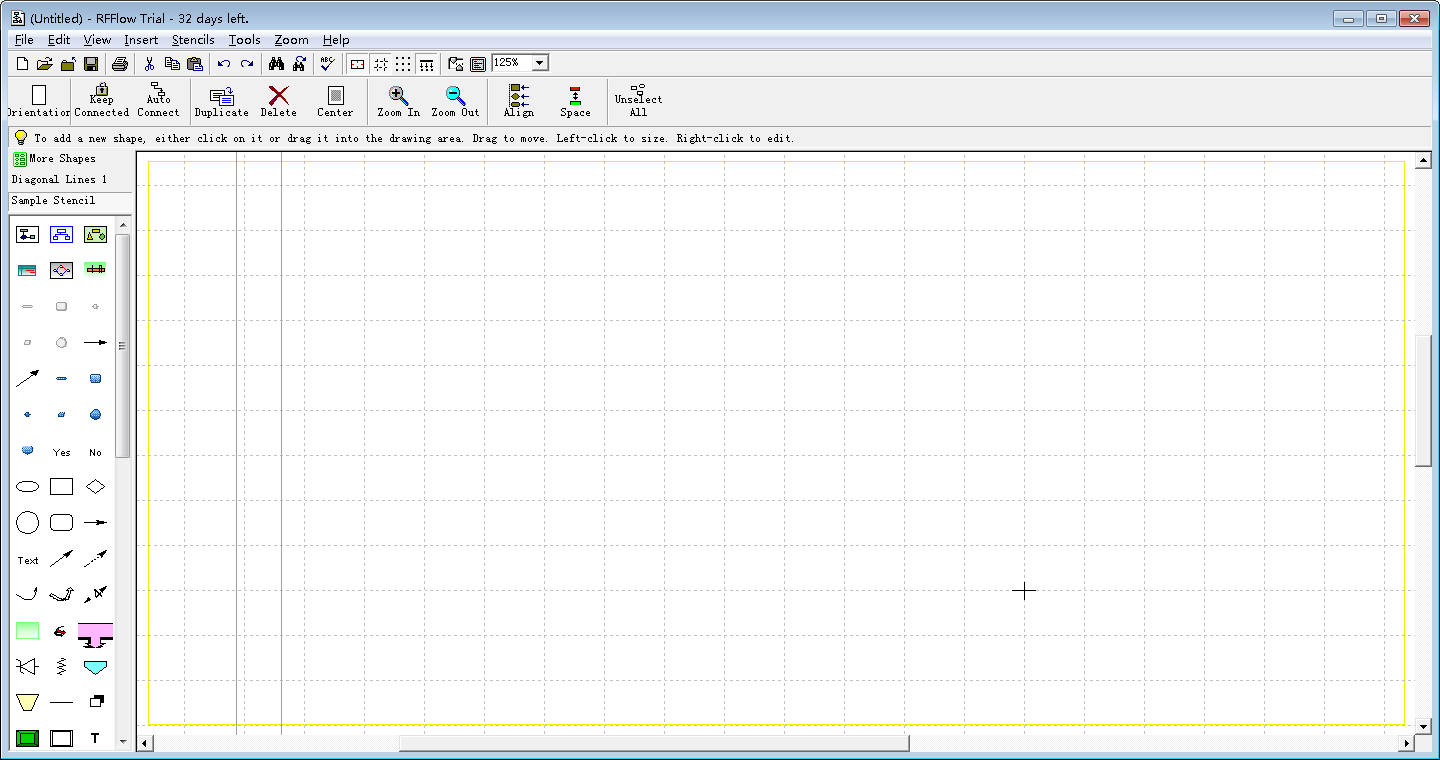Viewport: 1440px width, 760px height.
Task: Toggle snap to grid button
Action: (x=381, y=64)
